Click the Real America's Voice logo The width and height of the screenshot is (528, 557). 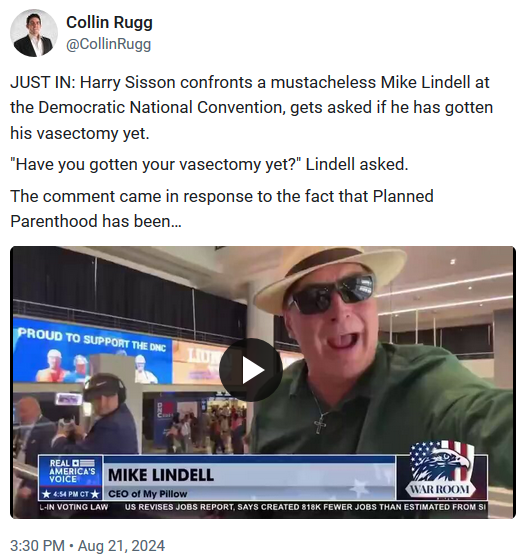point(70,471)
